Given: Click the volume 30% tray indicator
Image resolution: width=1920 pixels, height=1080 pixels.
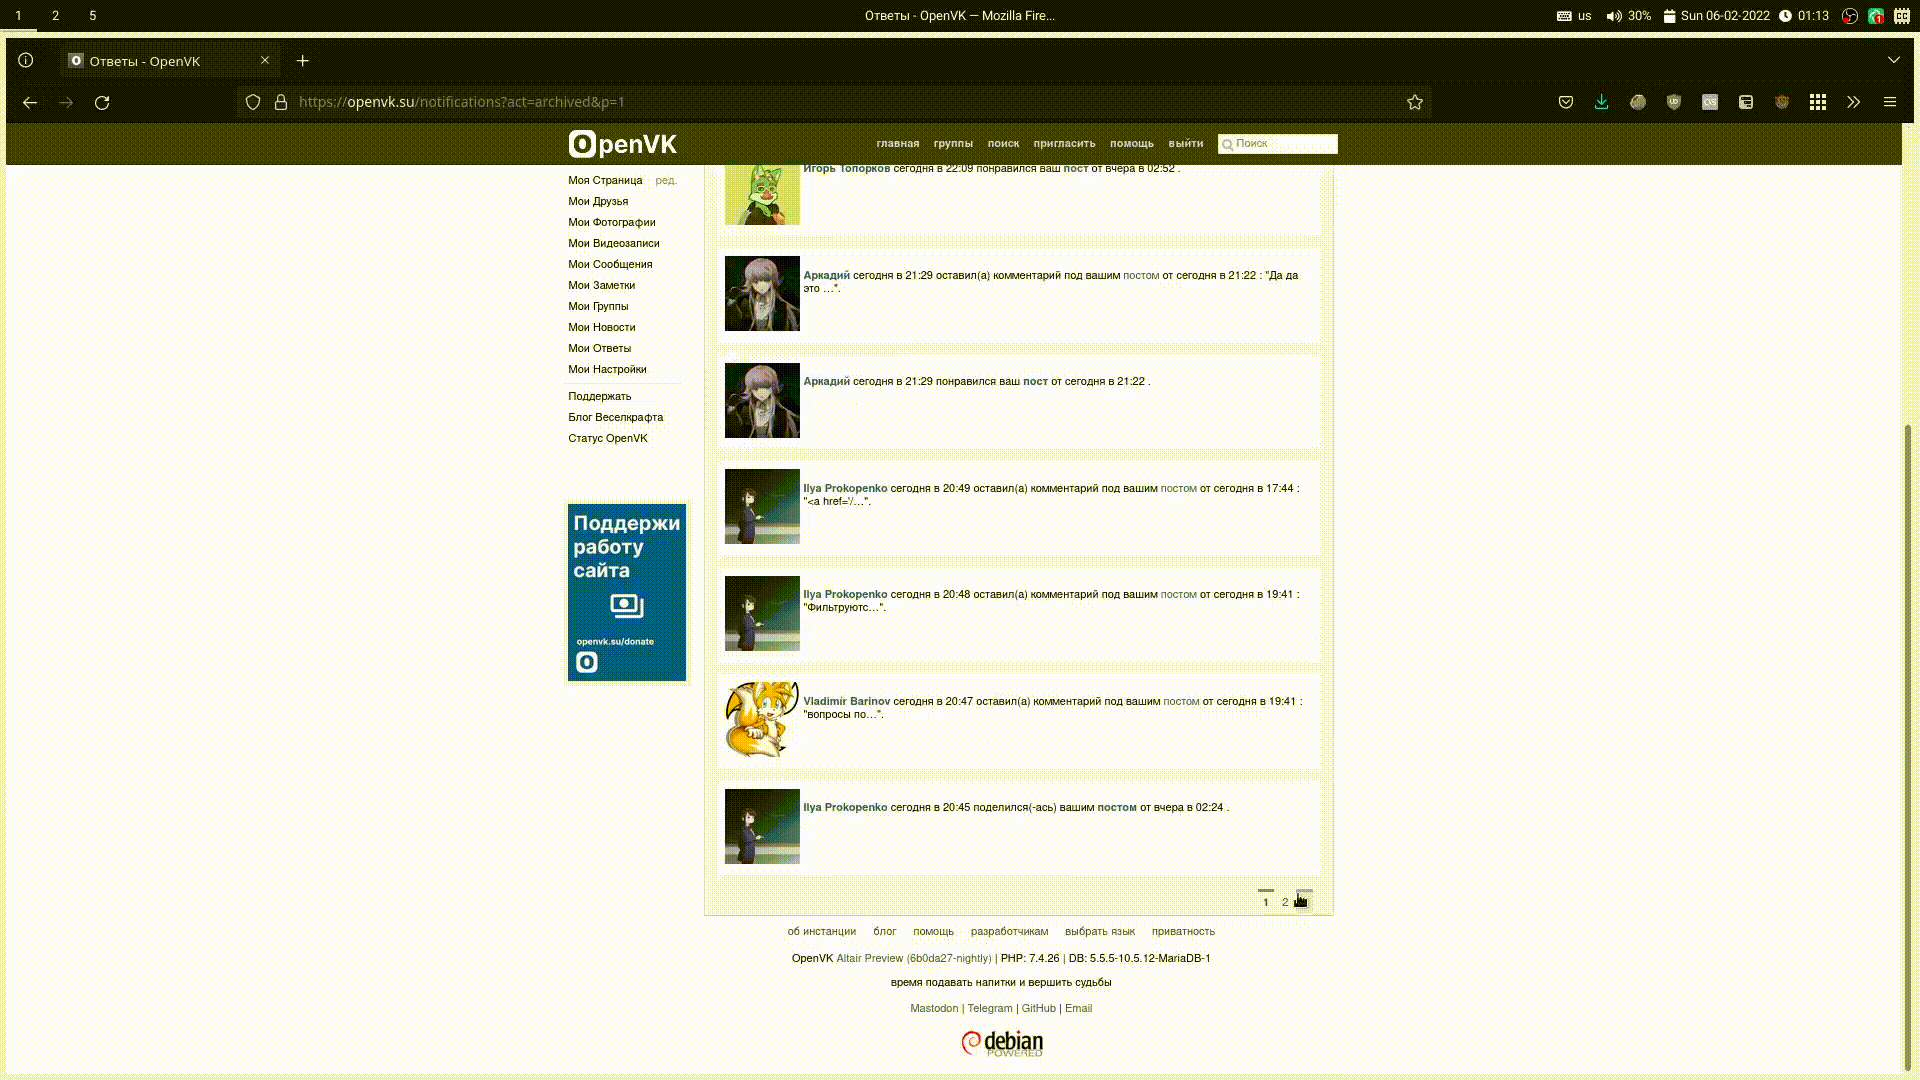Looking at the screenshot, I should [1628, 16].
